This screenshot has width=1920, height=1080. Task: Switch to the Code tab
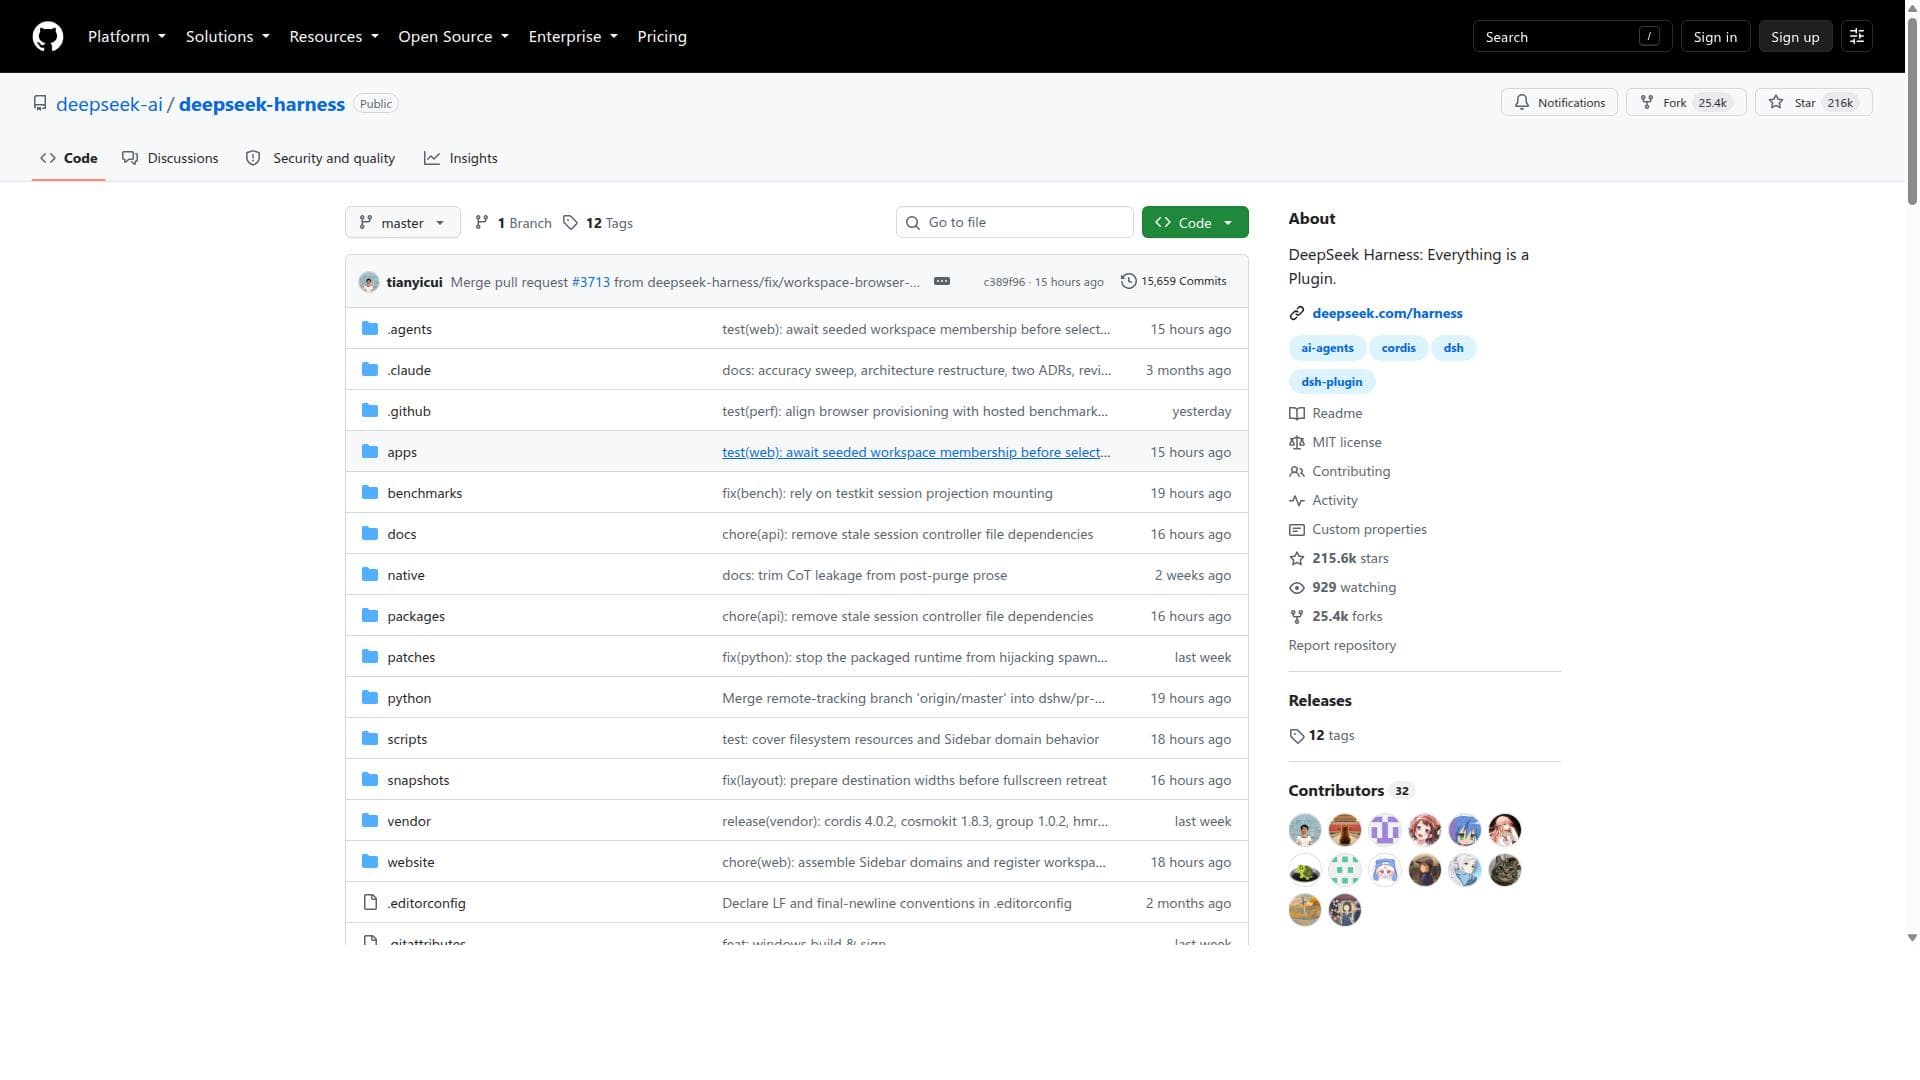point(69,158)
